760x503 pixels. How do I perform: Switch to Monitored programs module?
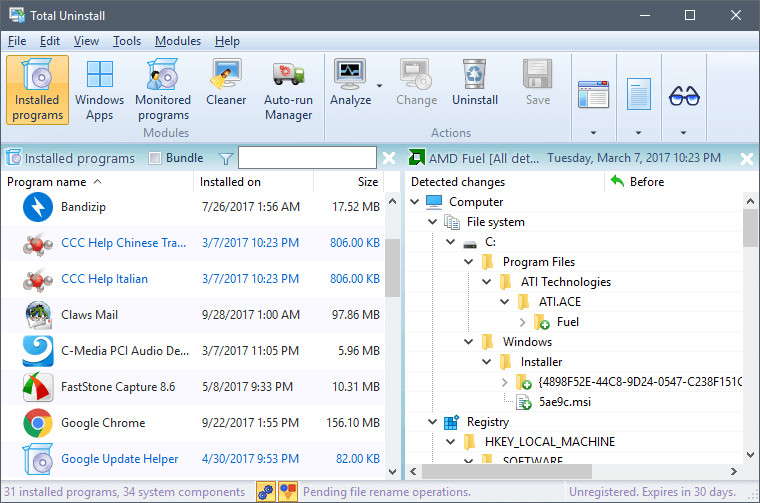coord(163,89)
